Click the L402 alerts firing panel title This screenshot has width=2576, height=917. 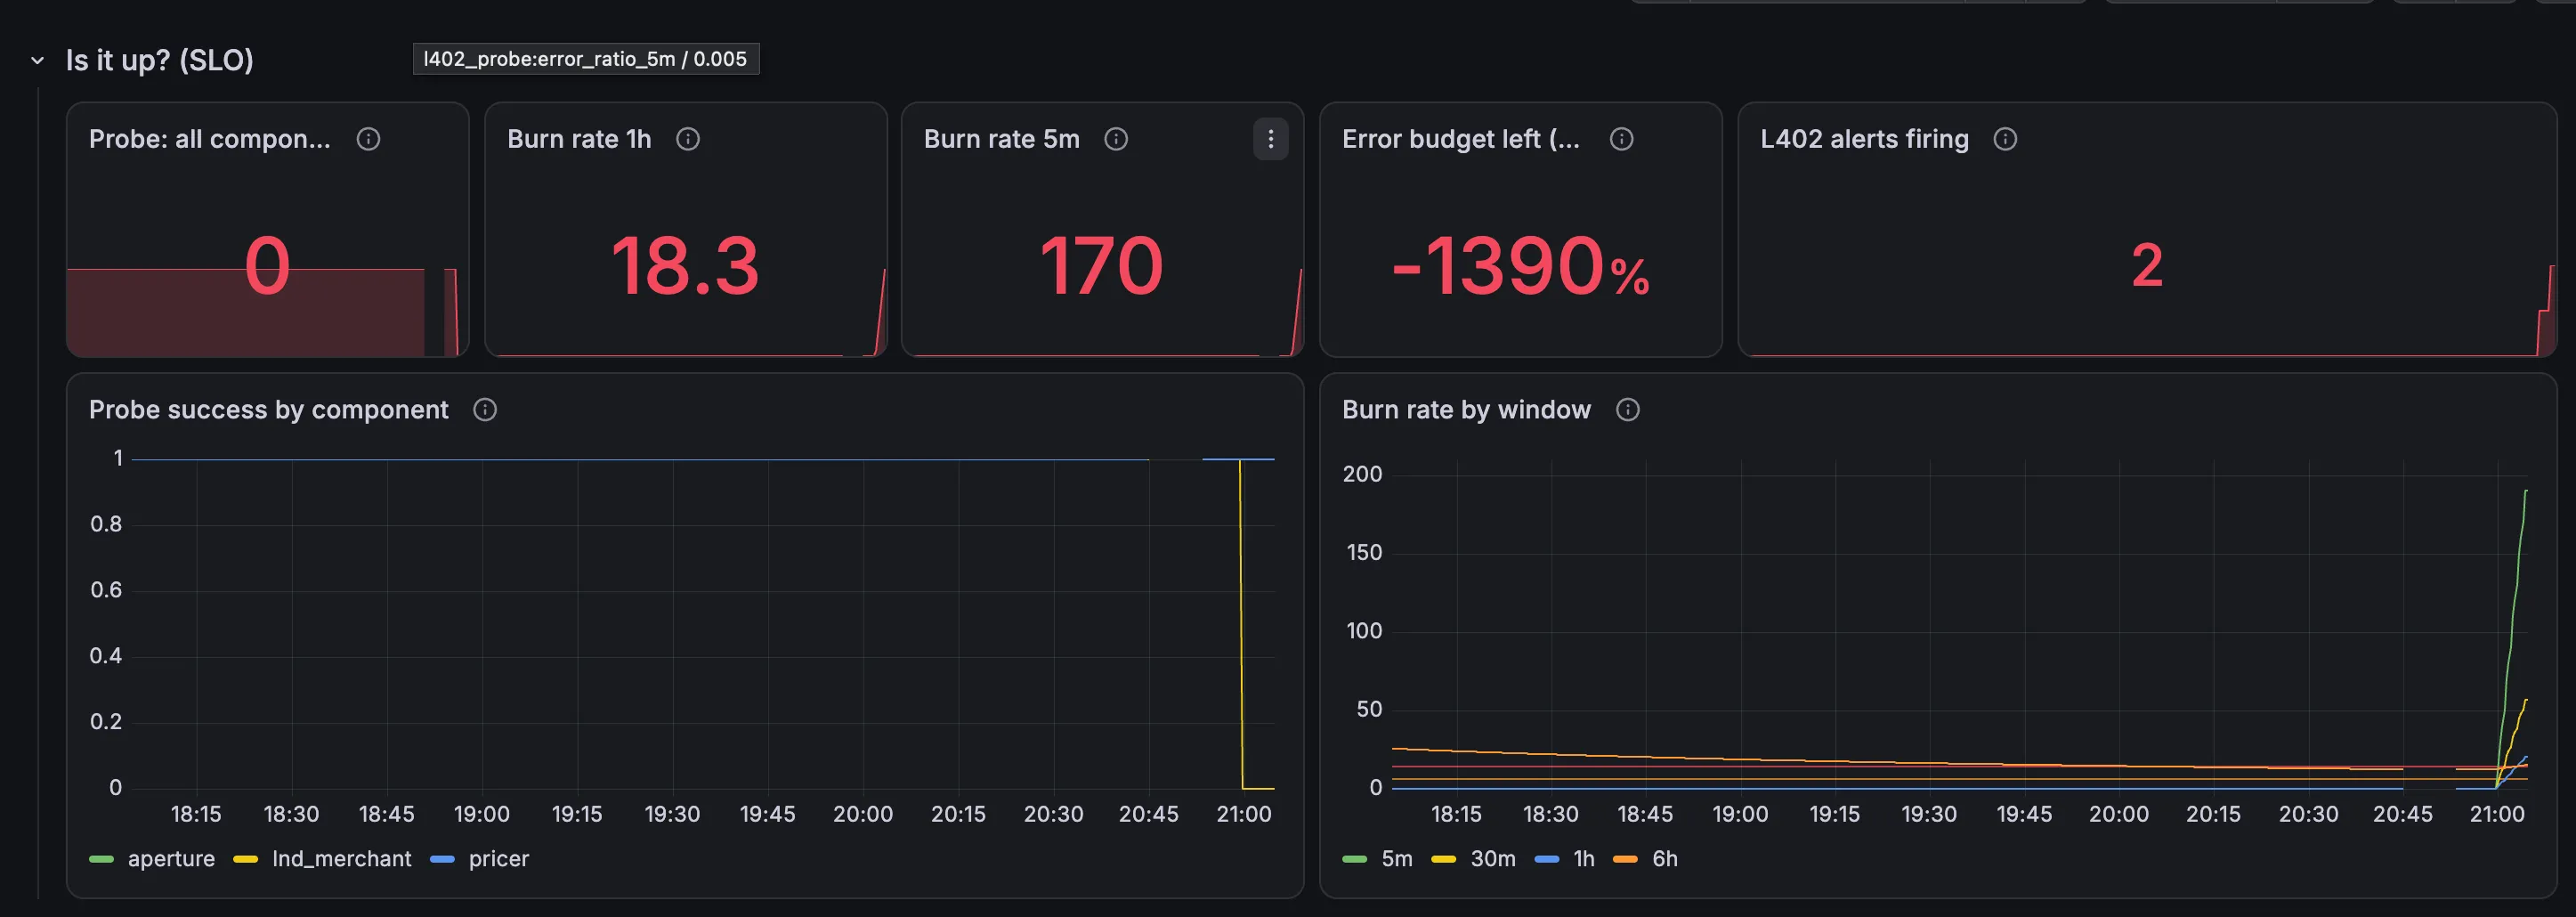click(x=1864, y=139)
